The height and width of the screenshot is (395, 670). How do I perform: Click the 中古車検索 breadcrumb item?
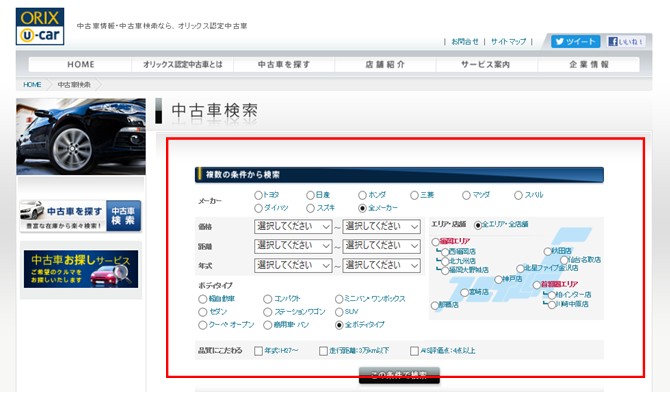pyautogui.click(x=73, y=85)
